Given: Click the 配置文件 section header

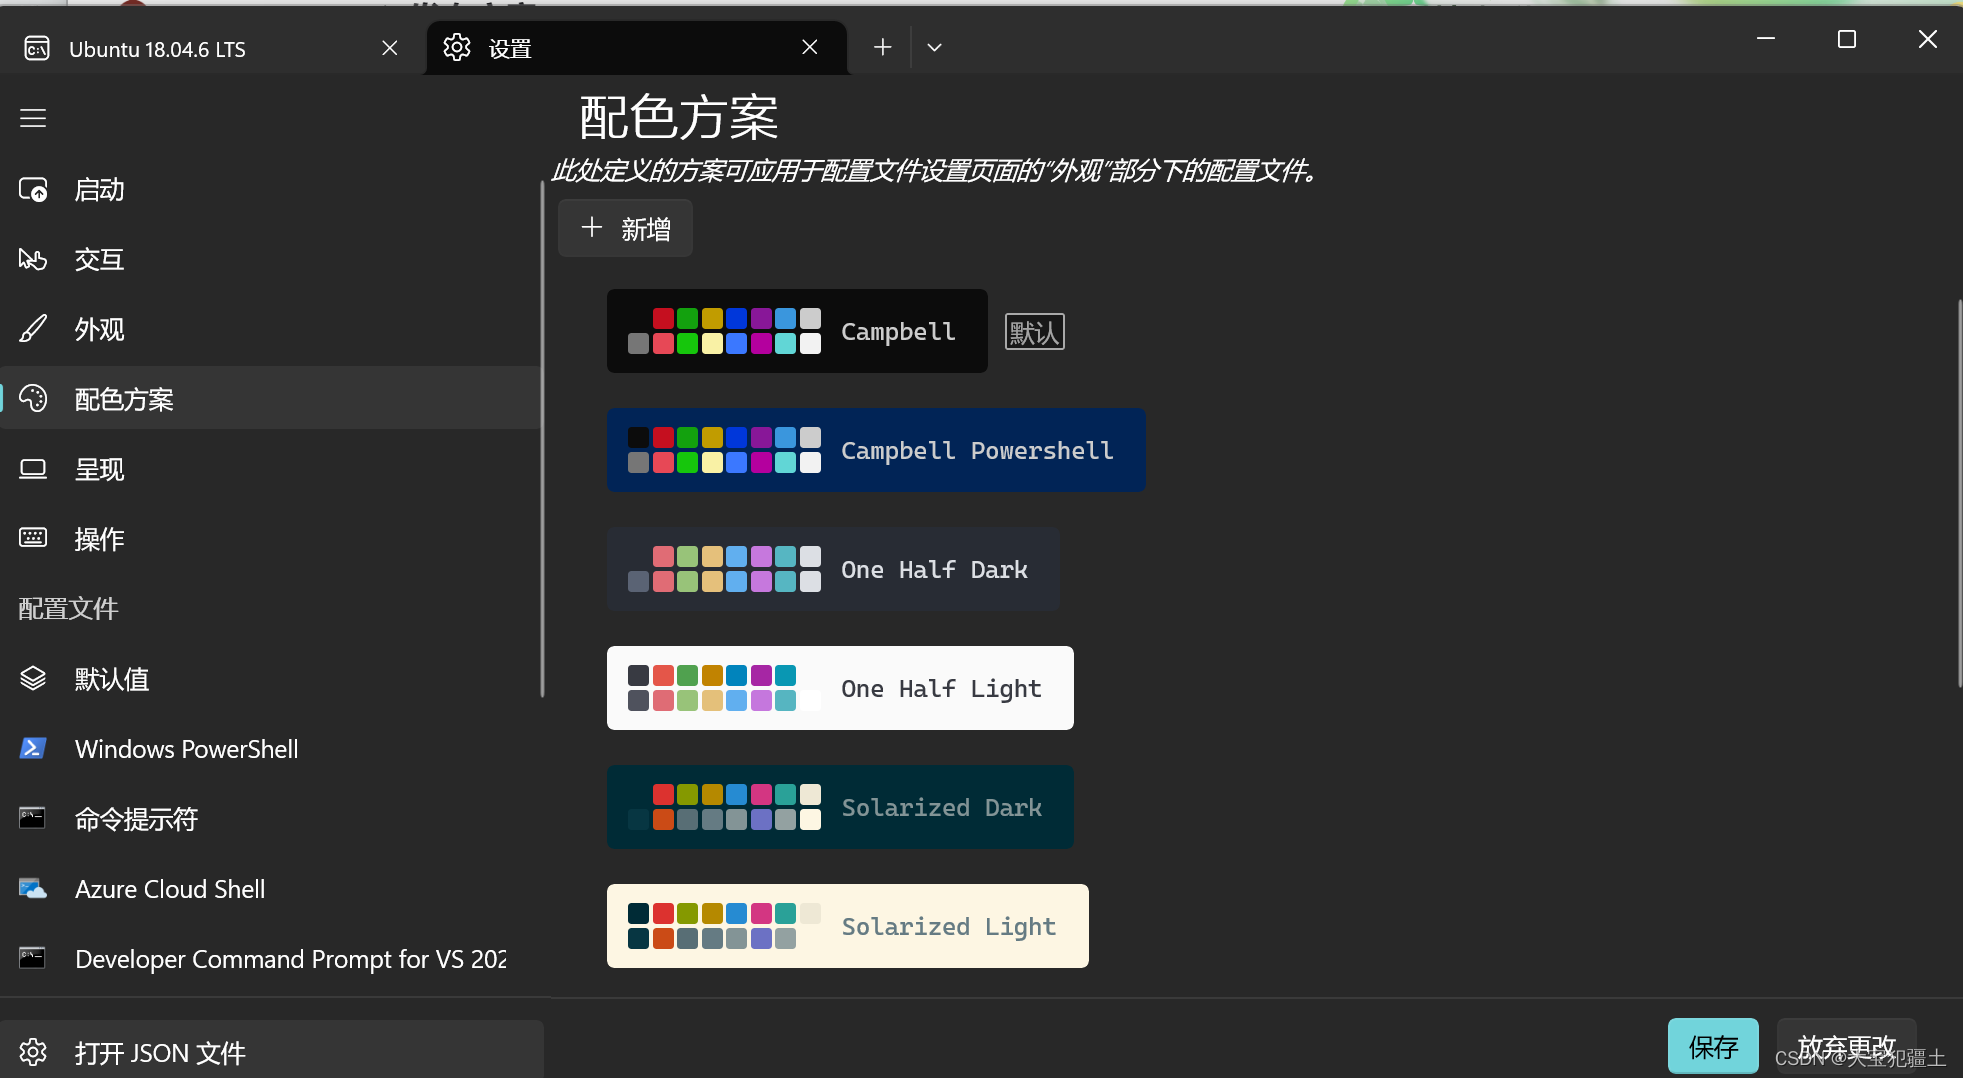Looking at the screenshot, I should point(68,608).
